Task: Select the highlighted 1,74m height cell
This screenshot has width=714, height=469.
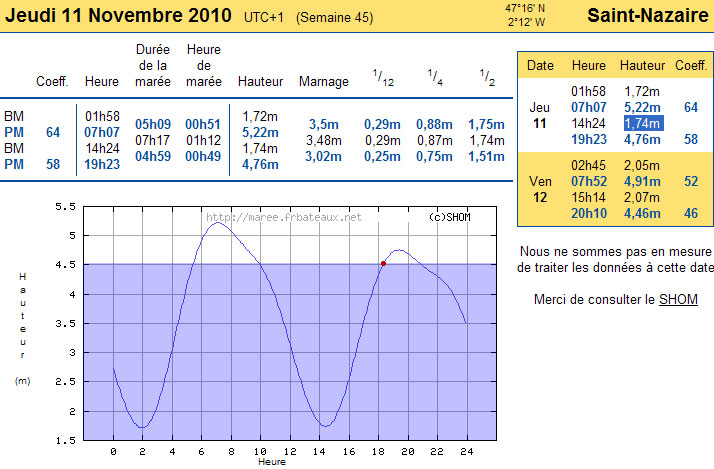Action: tap(643, 123)
